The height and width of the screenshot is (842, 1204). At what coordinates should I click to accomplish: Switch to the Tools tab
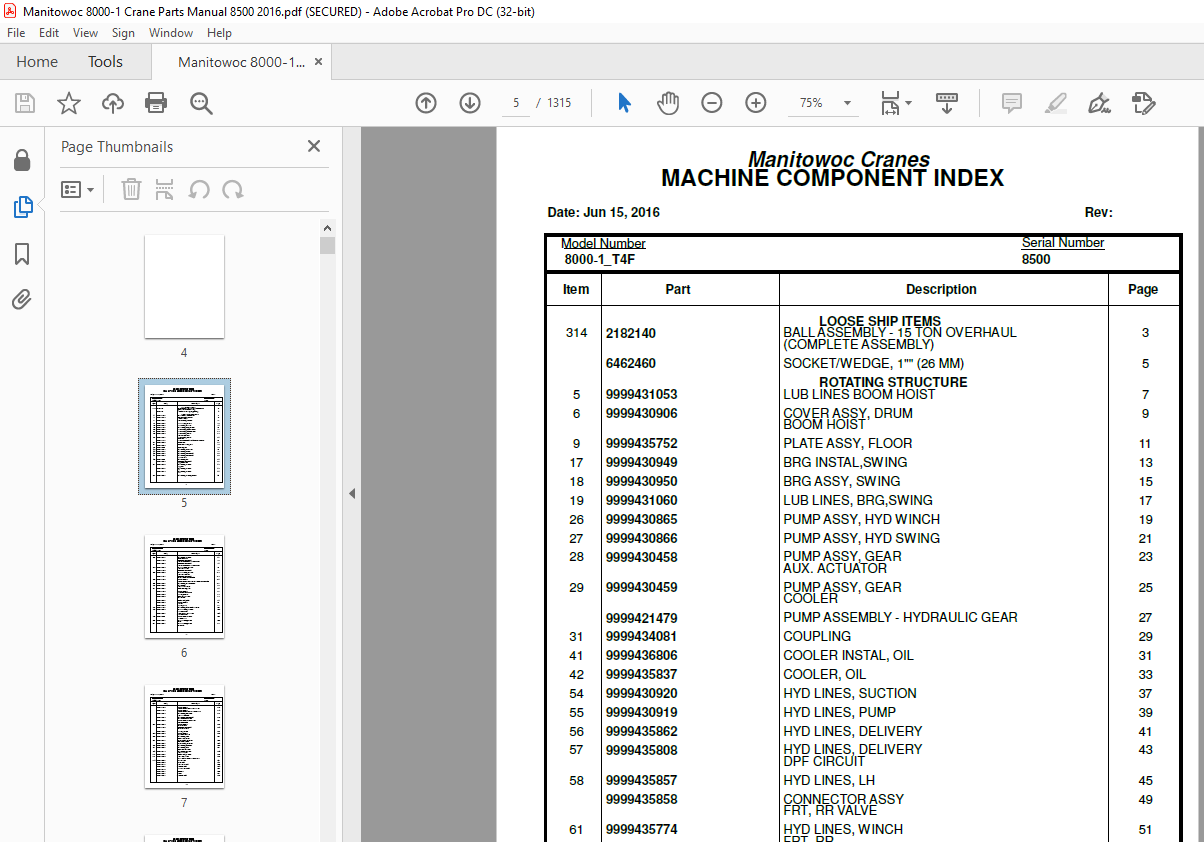[x=105, y=62]
